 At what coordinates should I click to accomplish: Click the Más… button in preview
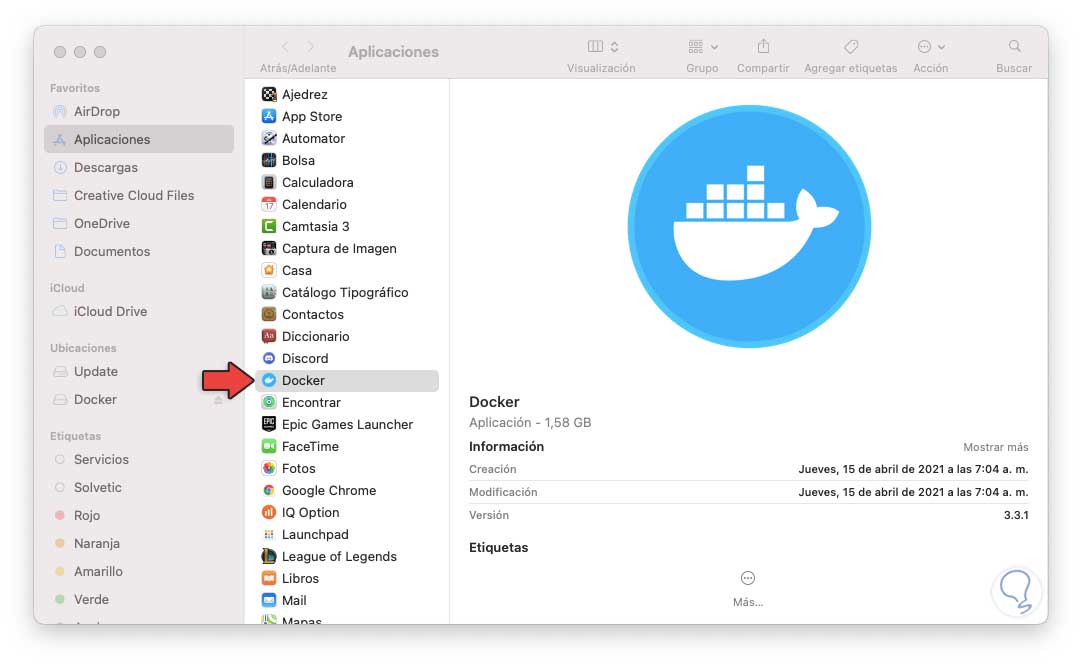click(748, 589)
